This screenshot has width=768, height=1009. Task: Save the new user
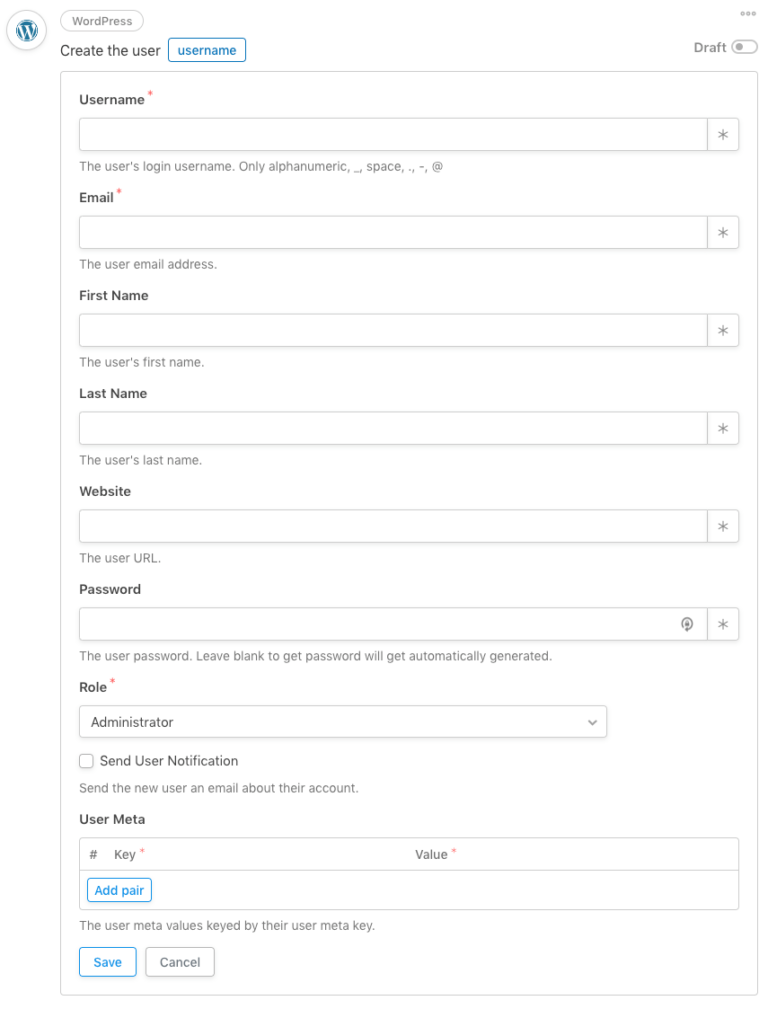pos(107,962)
